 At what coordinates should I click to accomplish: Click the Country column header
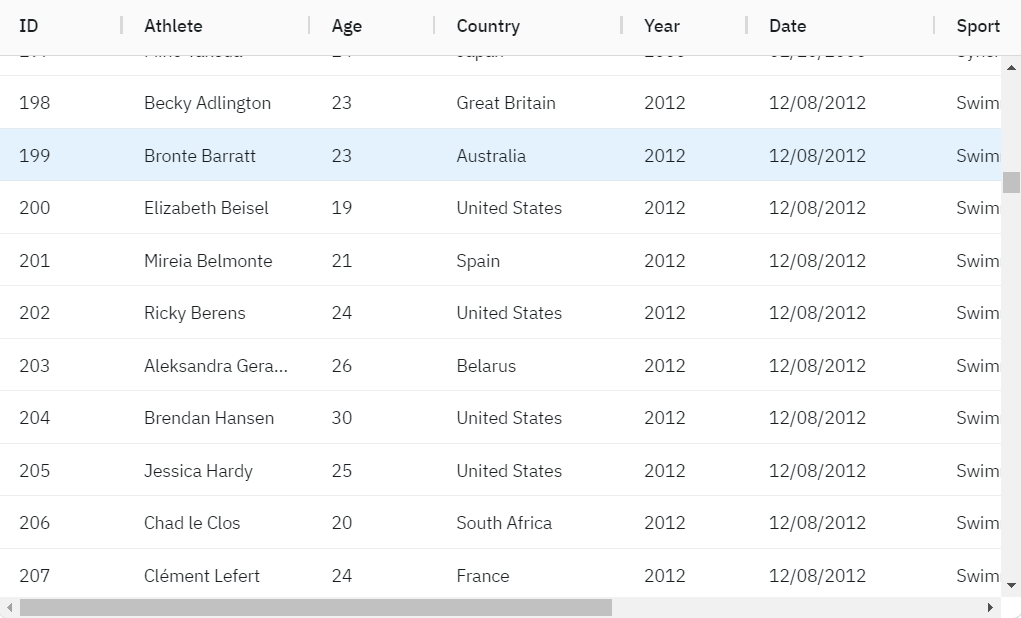488,26
